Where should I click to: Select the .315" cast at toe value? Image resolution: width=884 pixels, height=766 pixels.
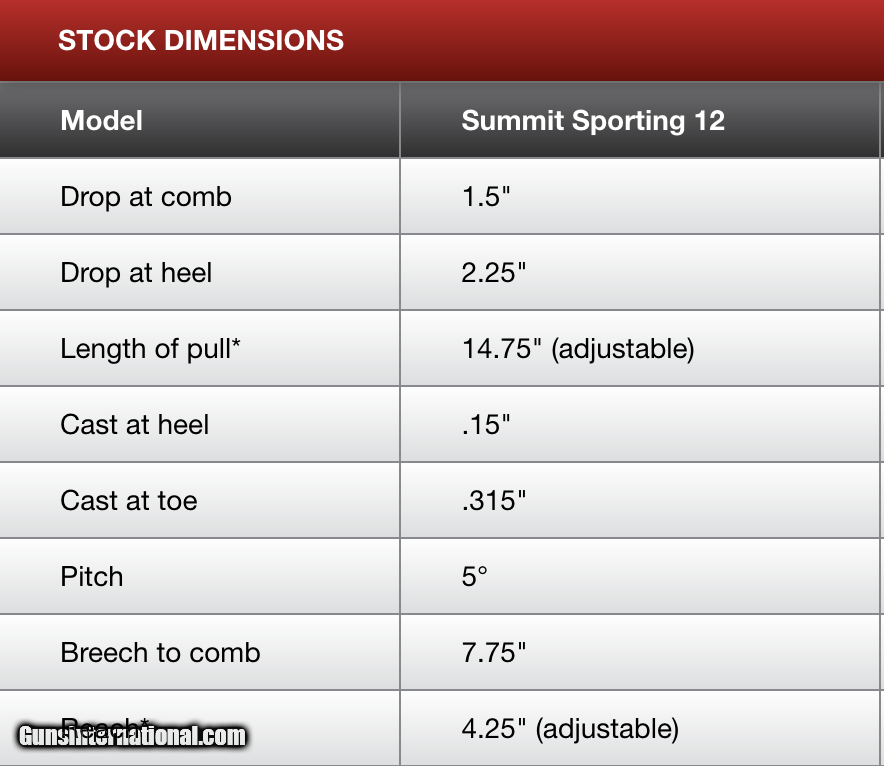(x=494, y=501)
